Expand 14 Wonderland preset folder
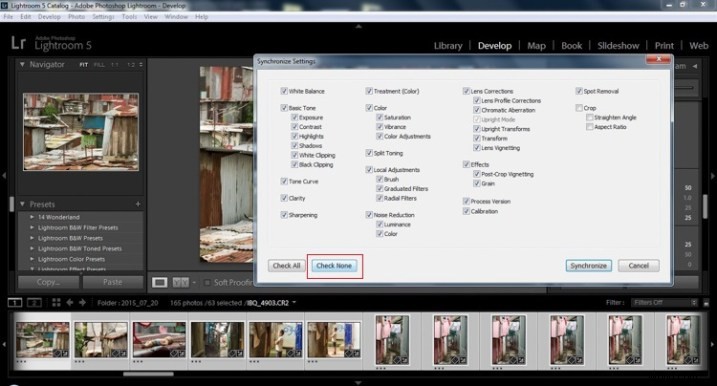Viewport: 717px width, 386px height. click(x=32, y=217)
